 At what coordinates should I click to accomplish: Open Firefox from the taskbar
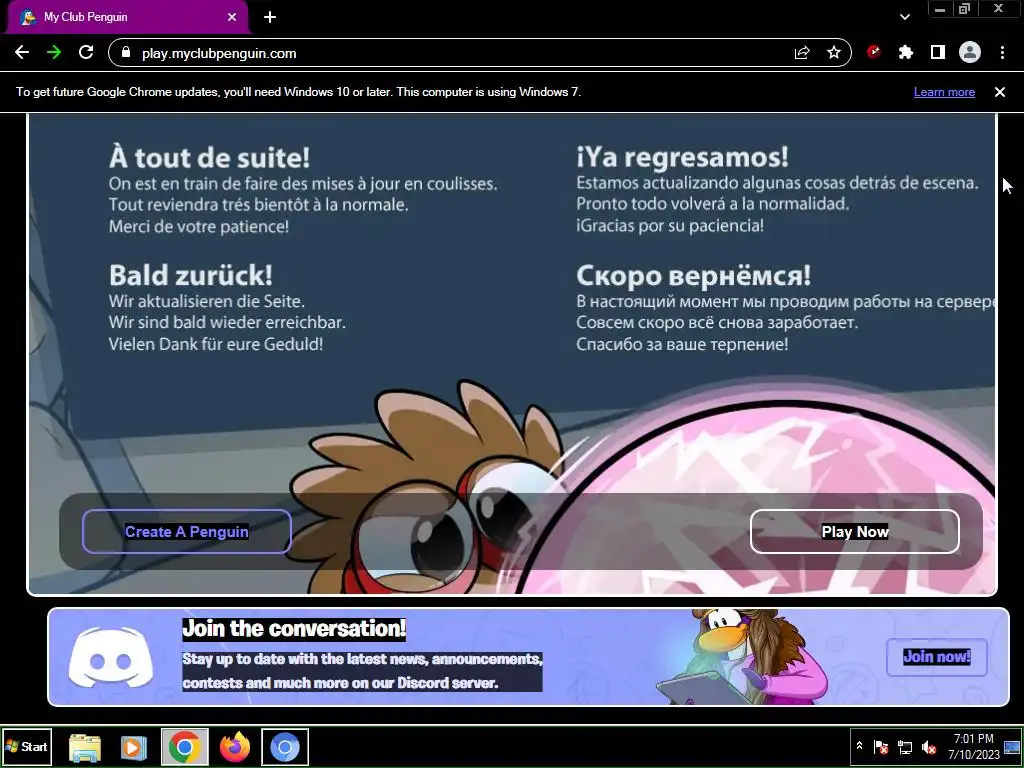tap(234, 747)
